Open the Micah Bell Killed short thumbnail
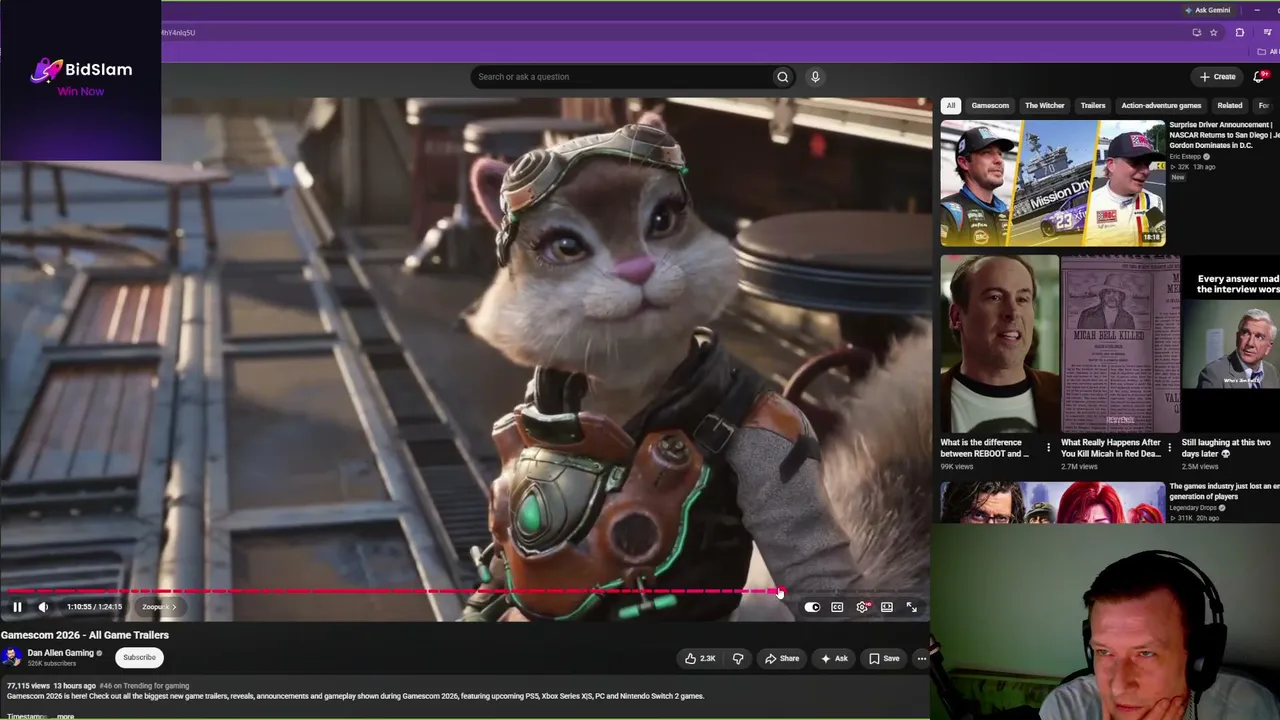 [1120, 343]
